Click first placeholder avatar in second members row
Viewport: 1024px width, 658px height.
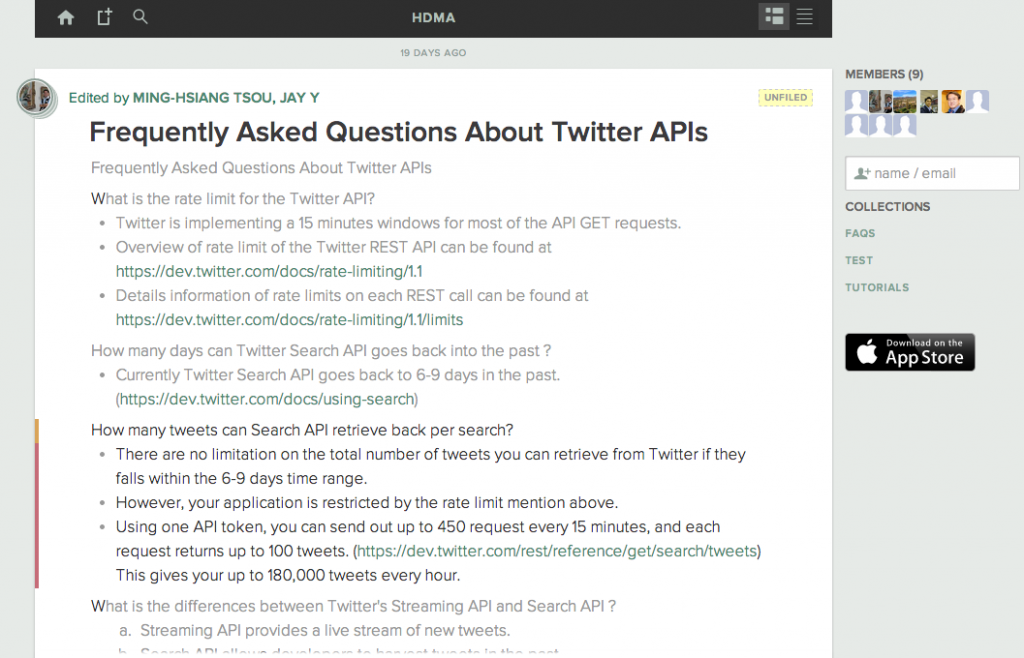(856, 125)
